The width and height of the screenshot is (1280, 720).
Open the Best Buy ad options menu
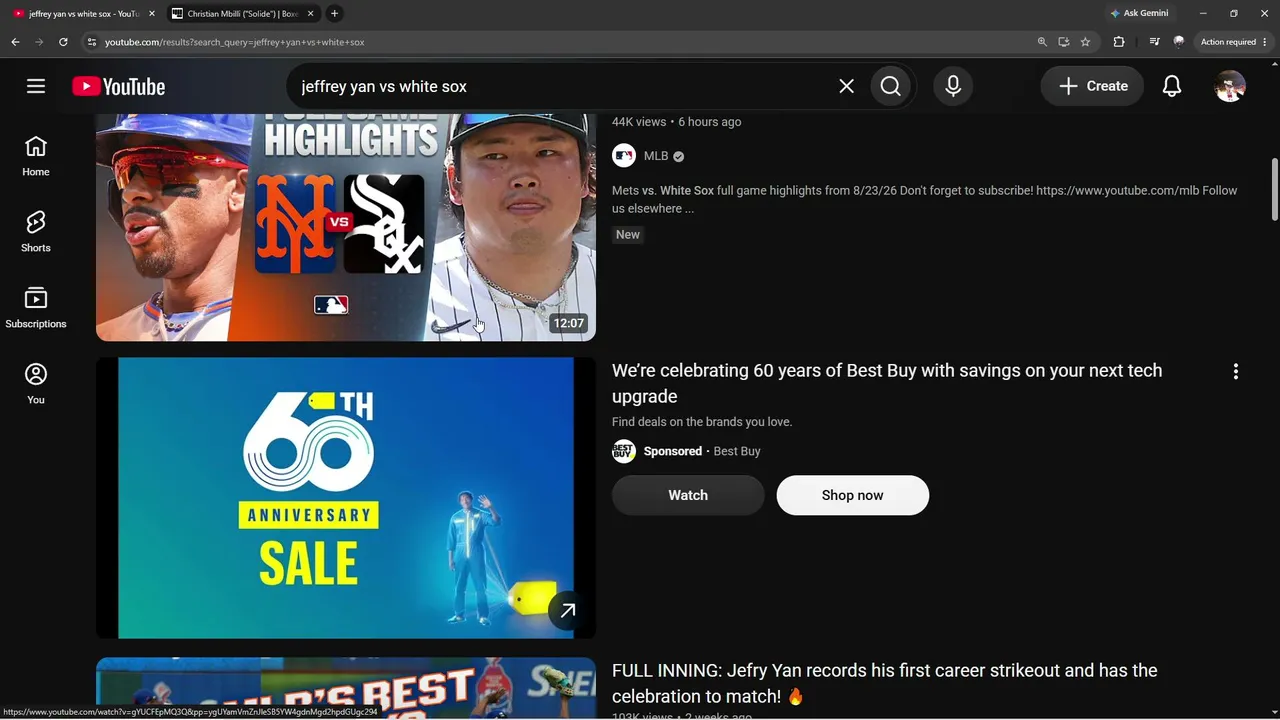tap(1236, 371)
